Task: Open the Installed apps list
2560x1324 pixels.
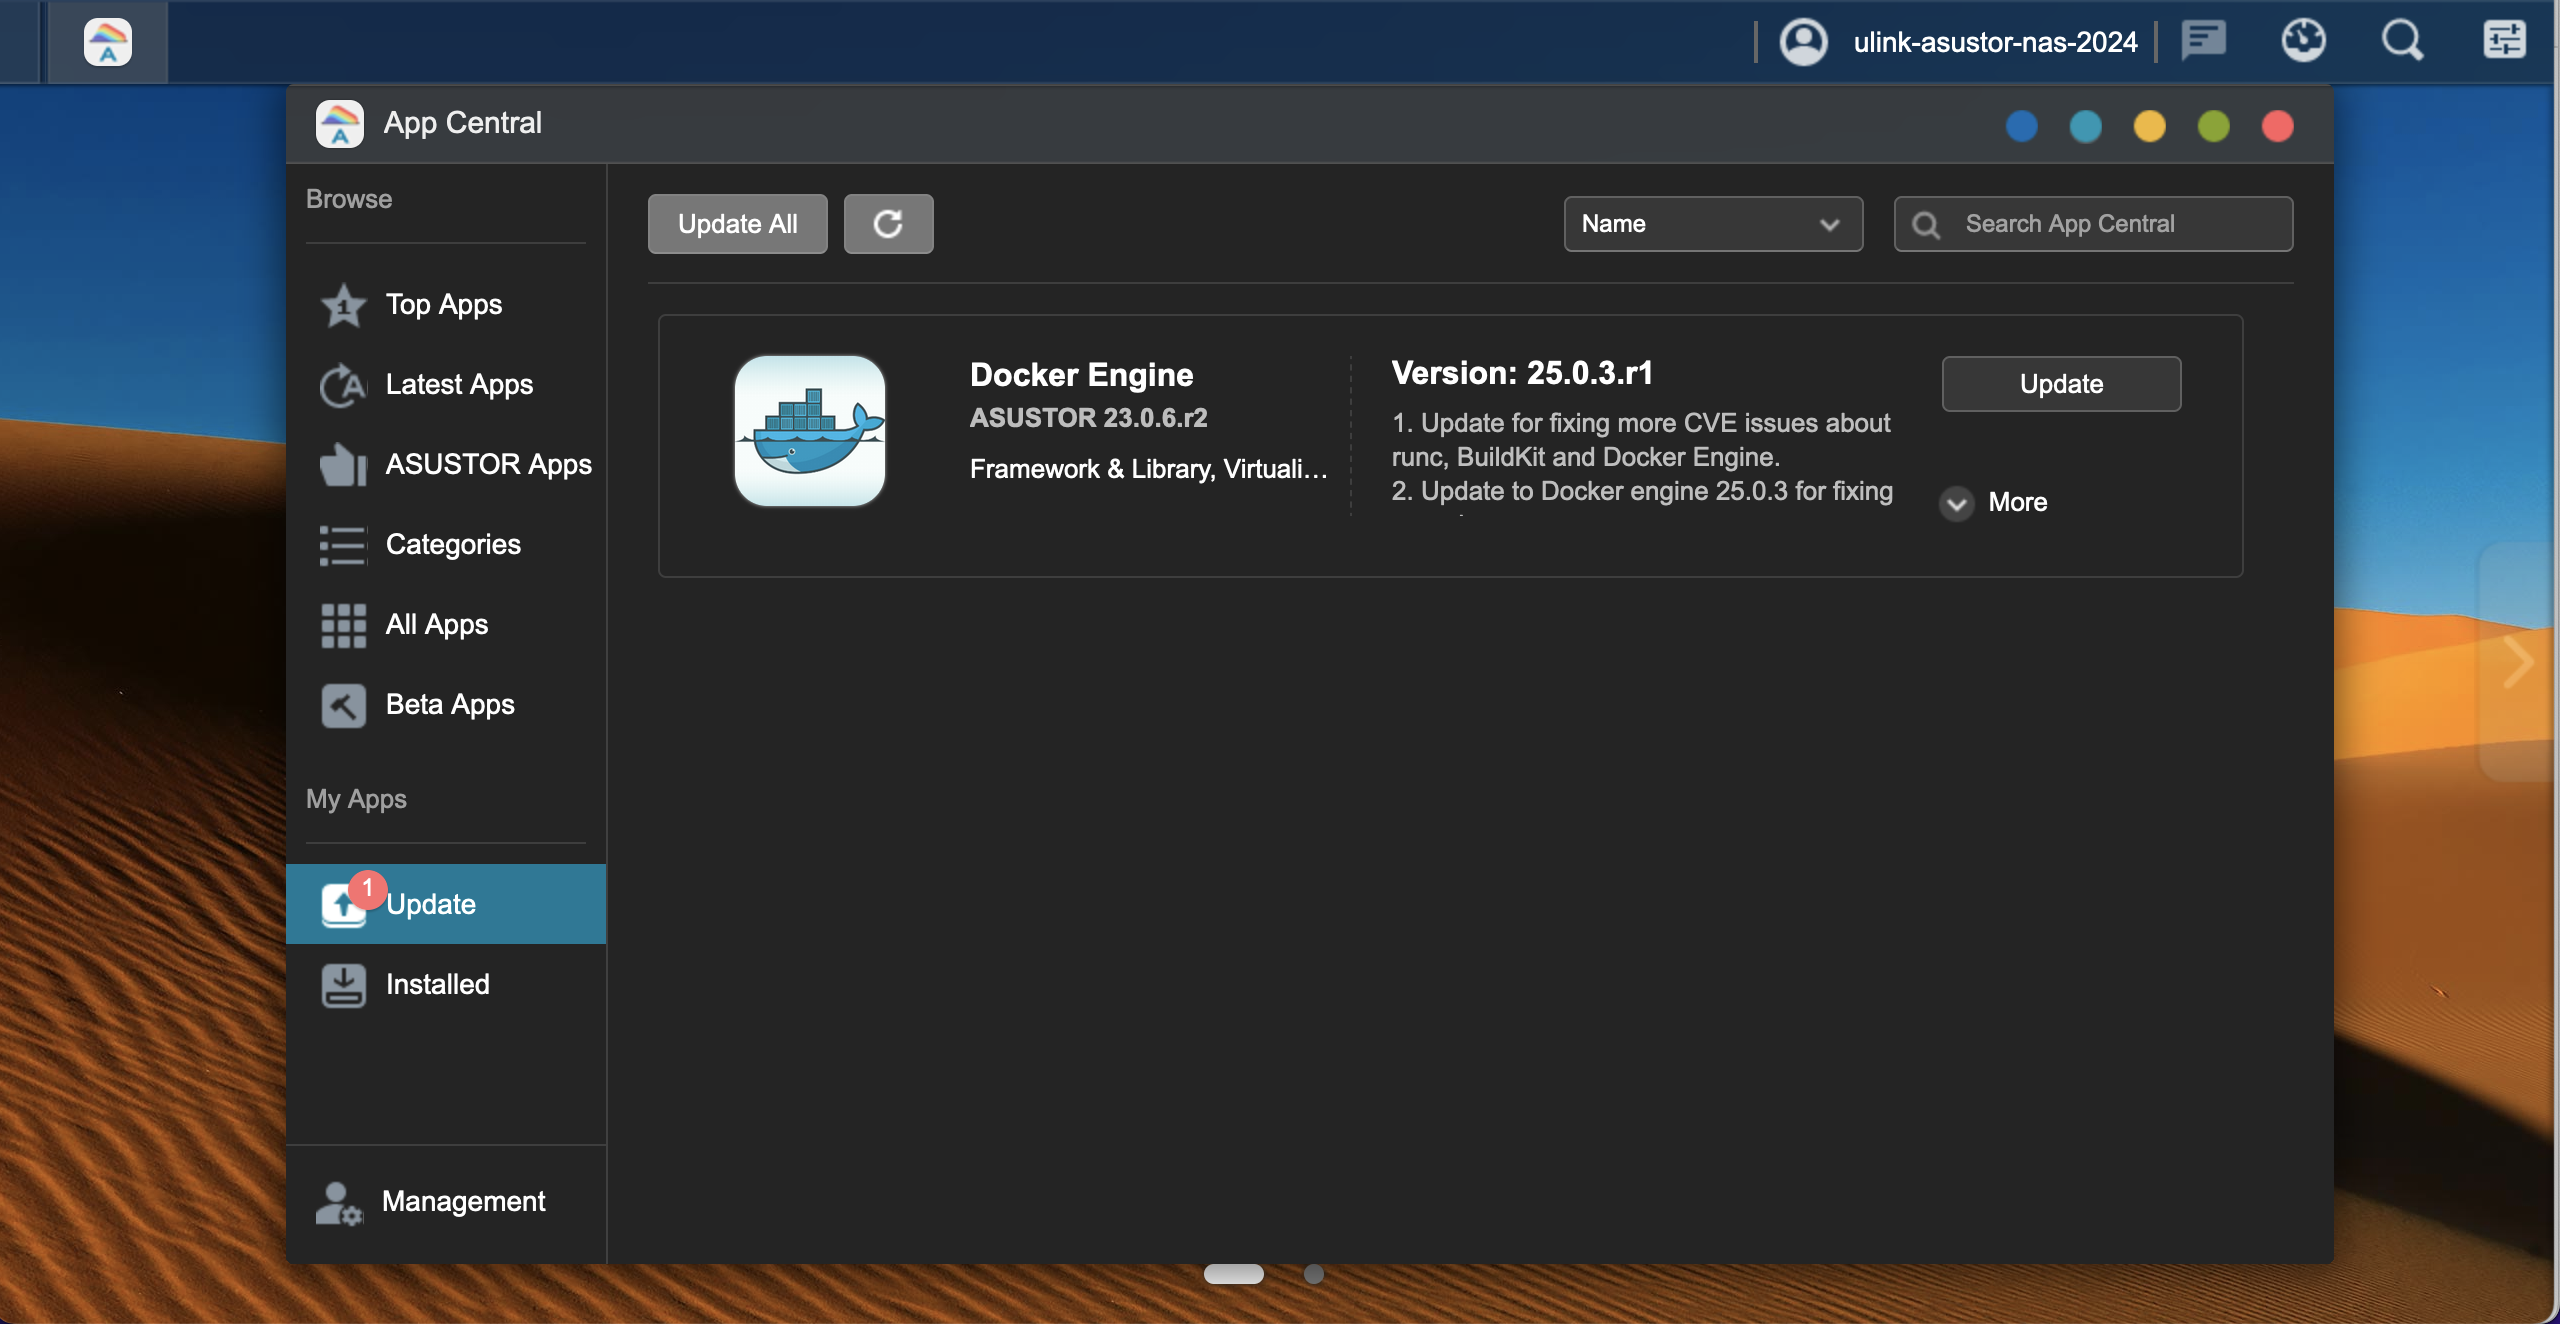Action: (x=437, y=984)
